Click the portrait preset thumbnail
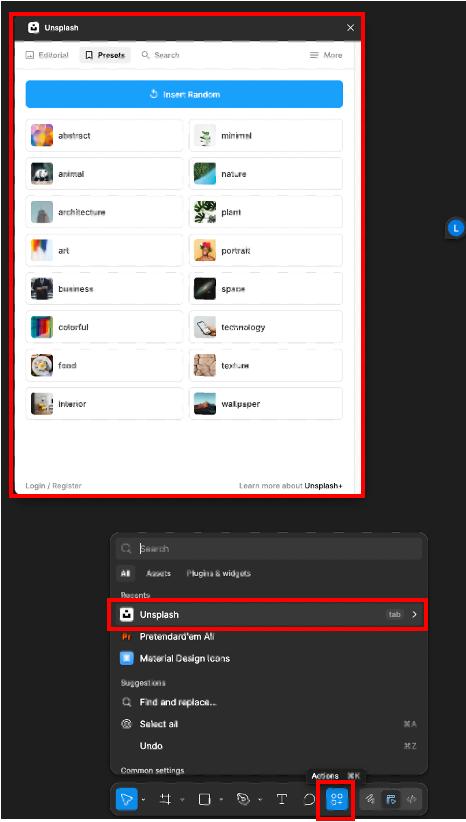 pyautogui.click(x=205, y=250)
